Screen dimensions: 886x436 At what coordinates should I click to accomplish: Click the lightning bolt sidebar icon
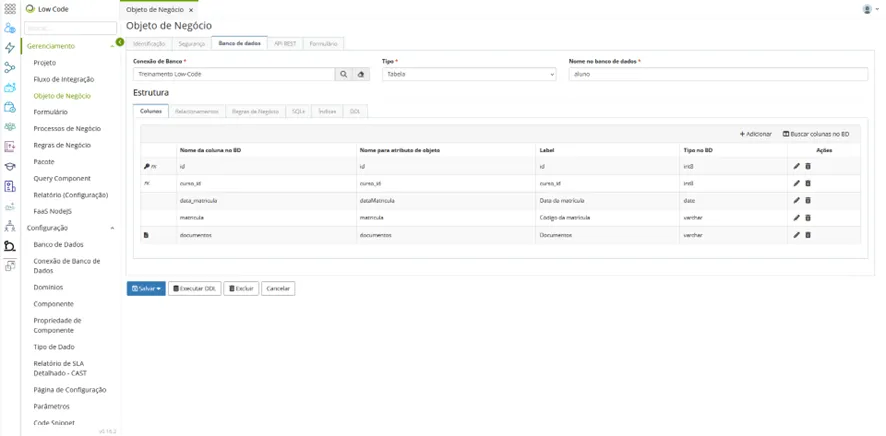10,47
